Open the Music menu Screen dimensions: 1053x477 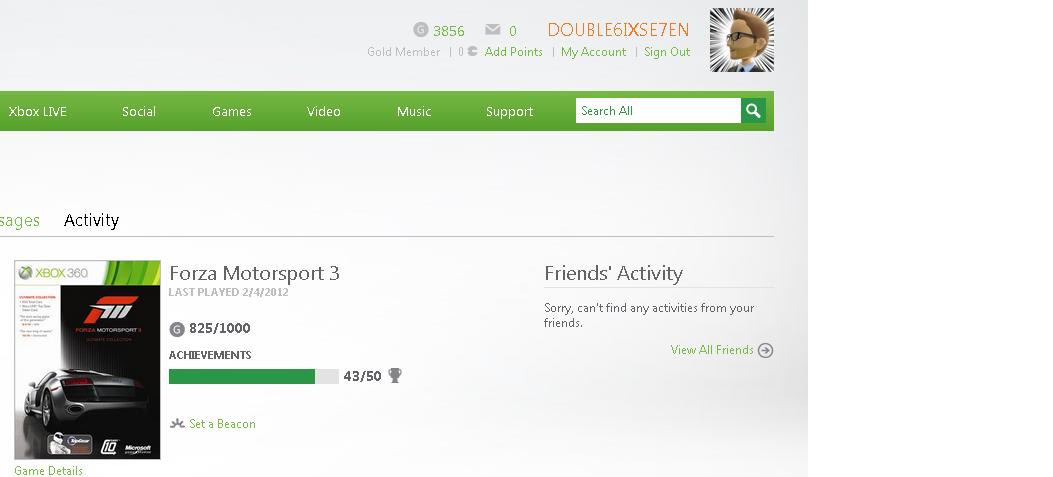pos(414,112)
